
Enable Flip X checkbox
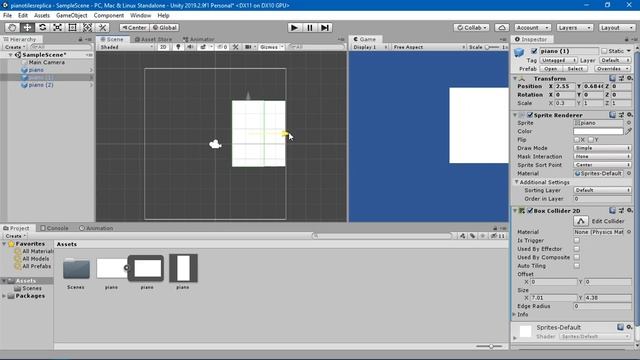pos(576,140)
